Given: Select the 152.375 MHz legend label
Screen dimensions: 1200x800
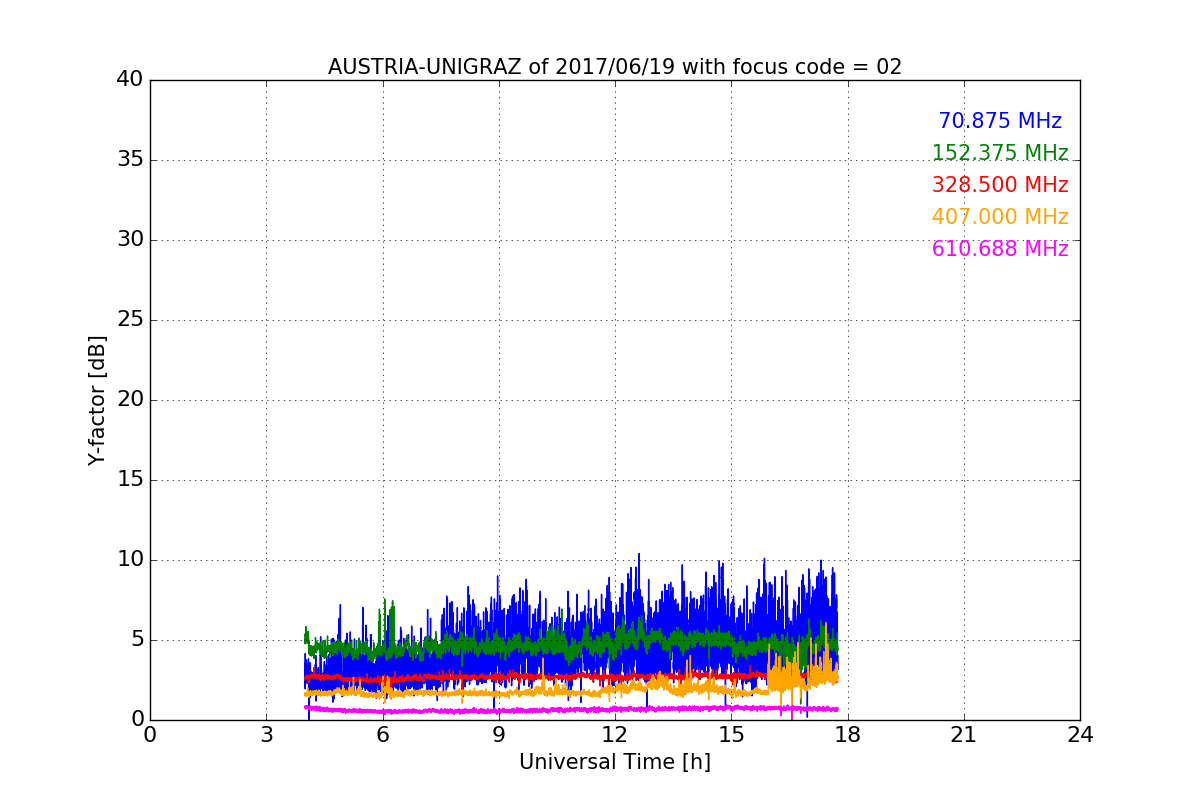Looking at the screenshot, I should point(1000,153).
